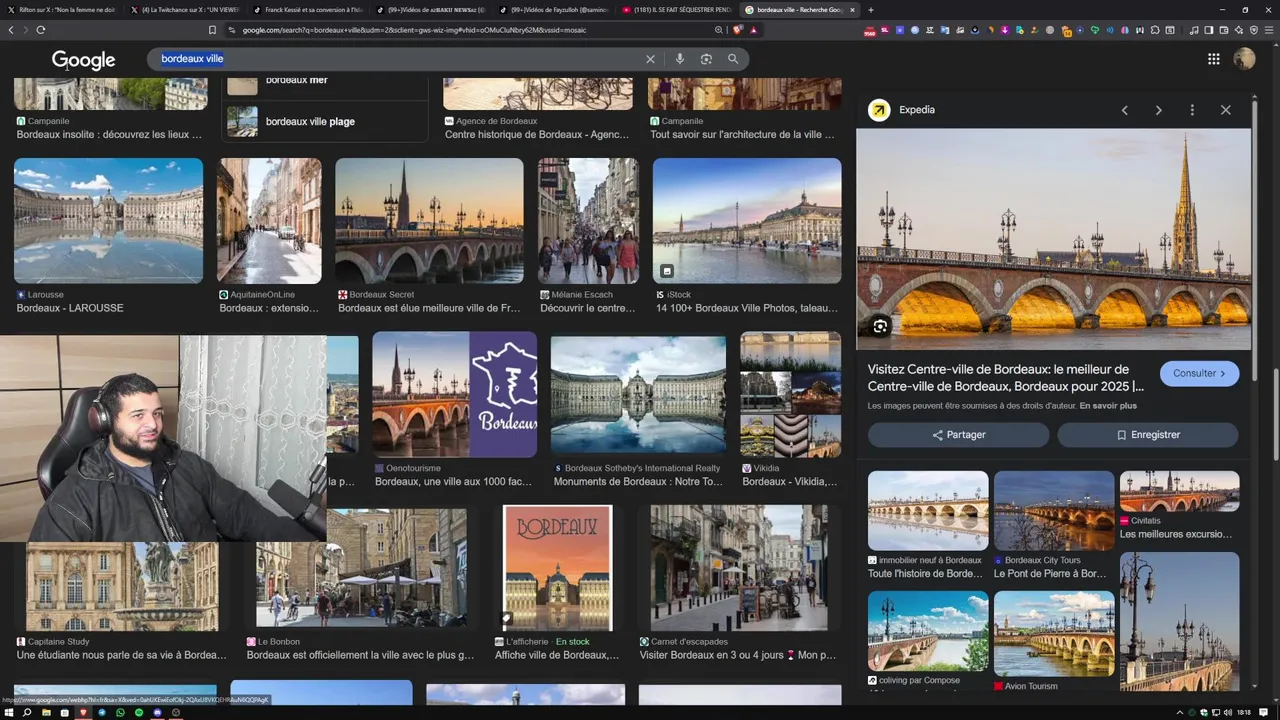Open the Larousse Bordeaux image result
The width and height of the screenshot is (1280, 720).
(x=108, y=221)
